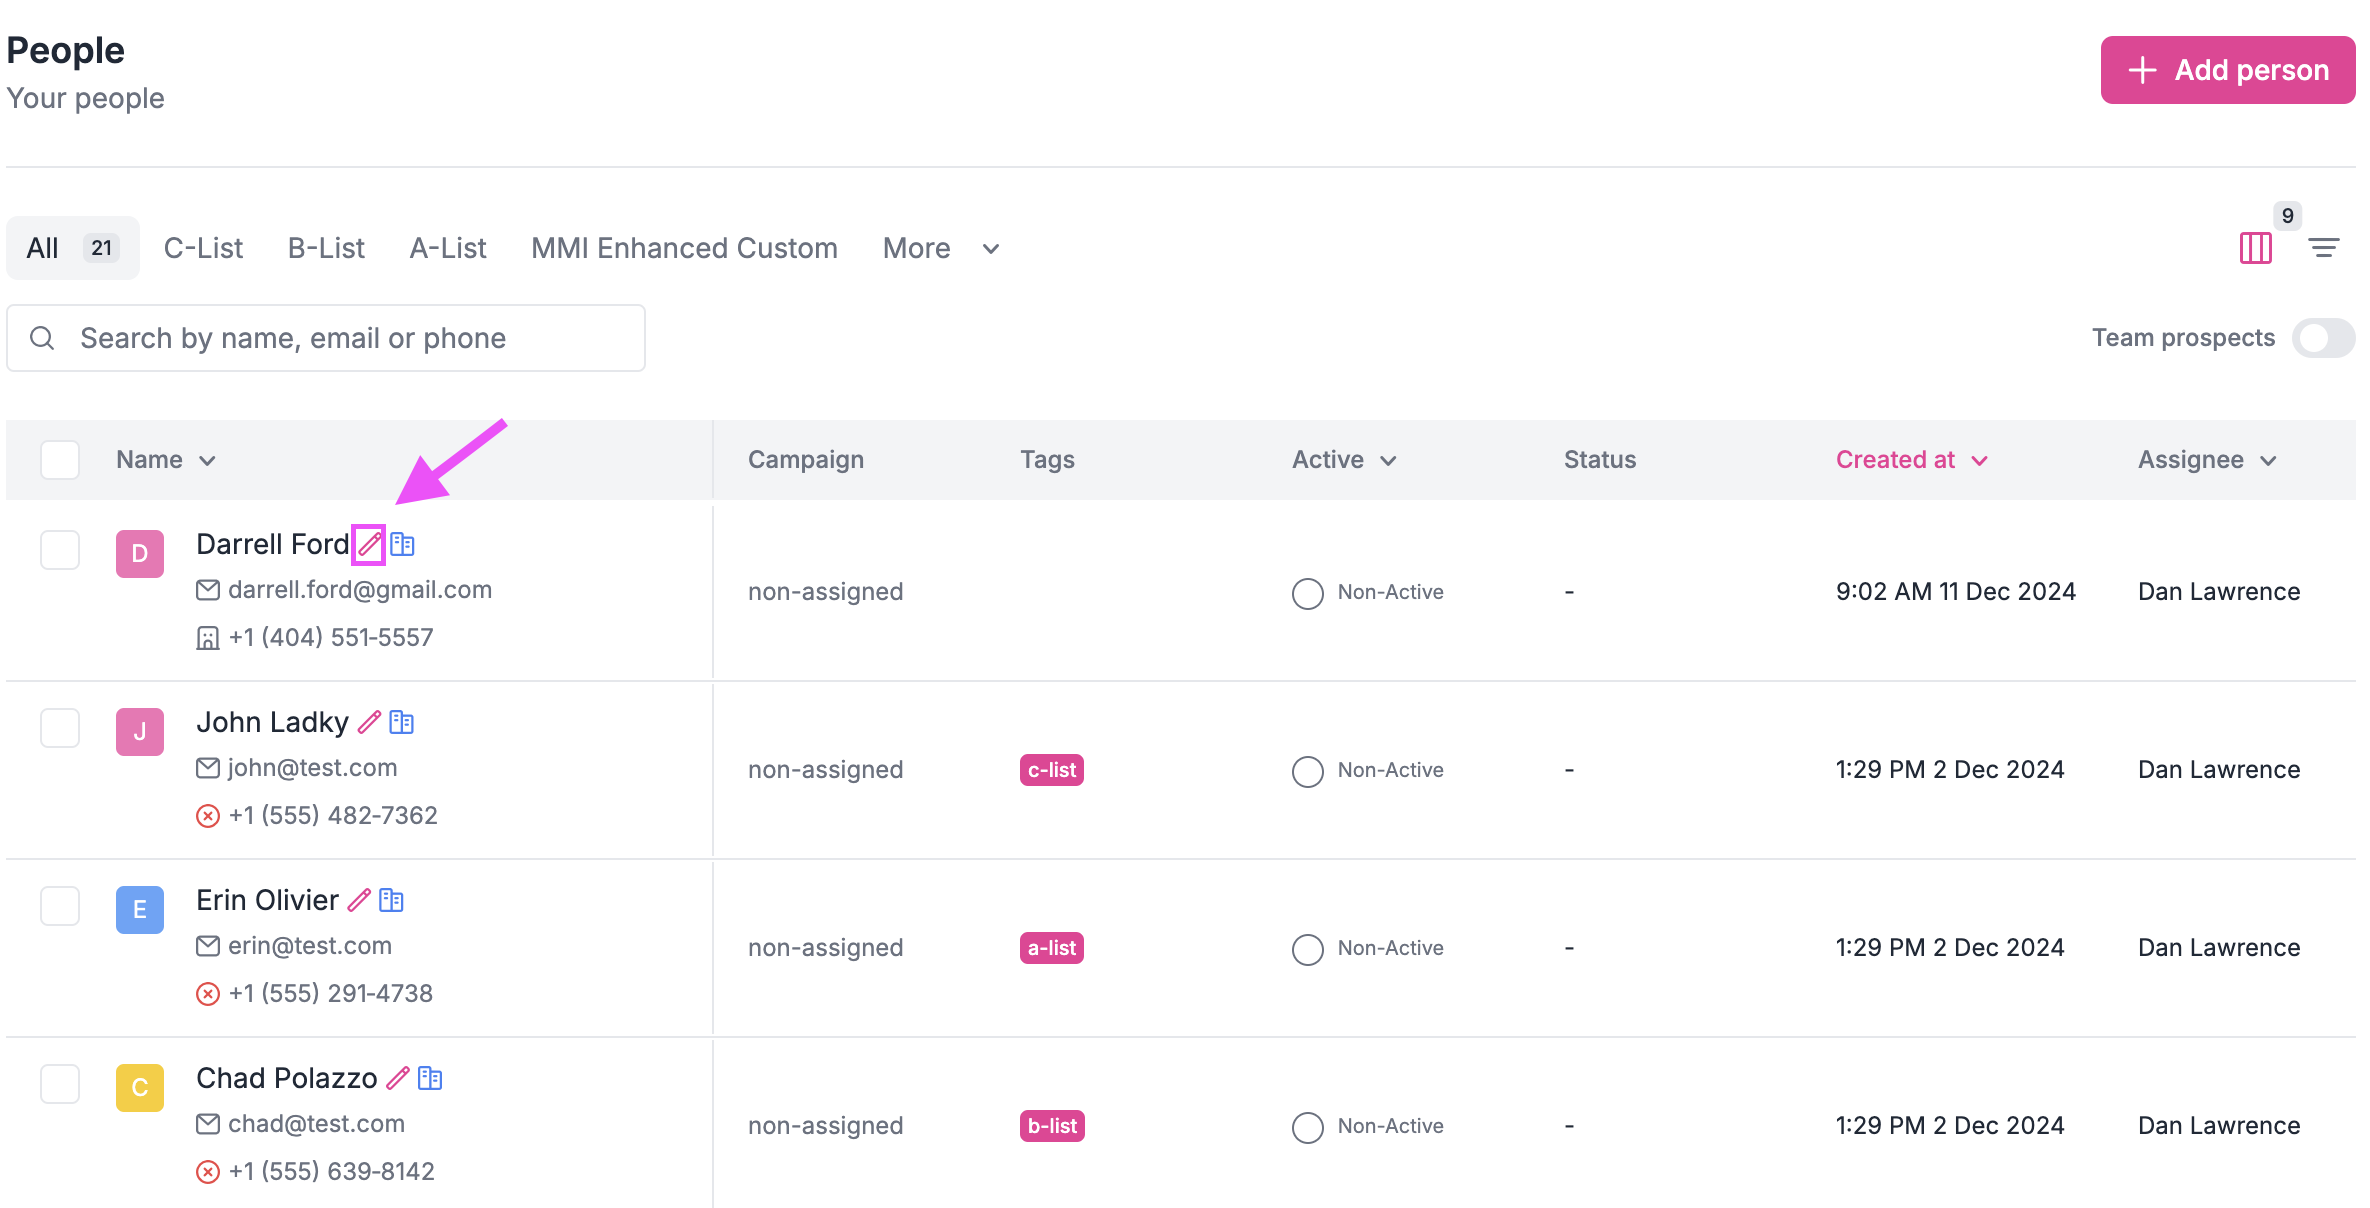The width and height of the screenshot is (2370, 1208).
Task: Focus the search by name, email or phone field
Action: pyautogui.click(x=326, y=338)
